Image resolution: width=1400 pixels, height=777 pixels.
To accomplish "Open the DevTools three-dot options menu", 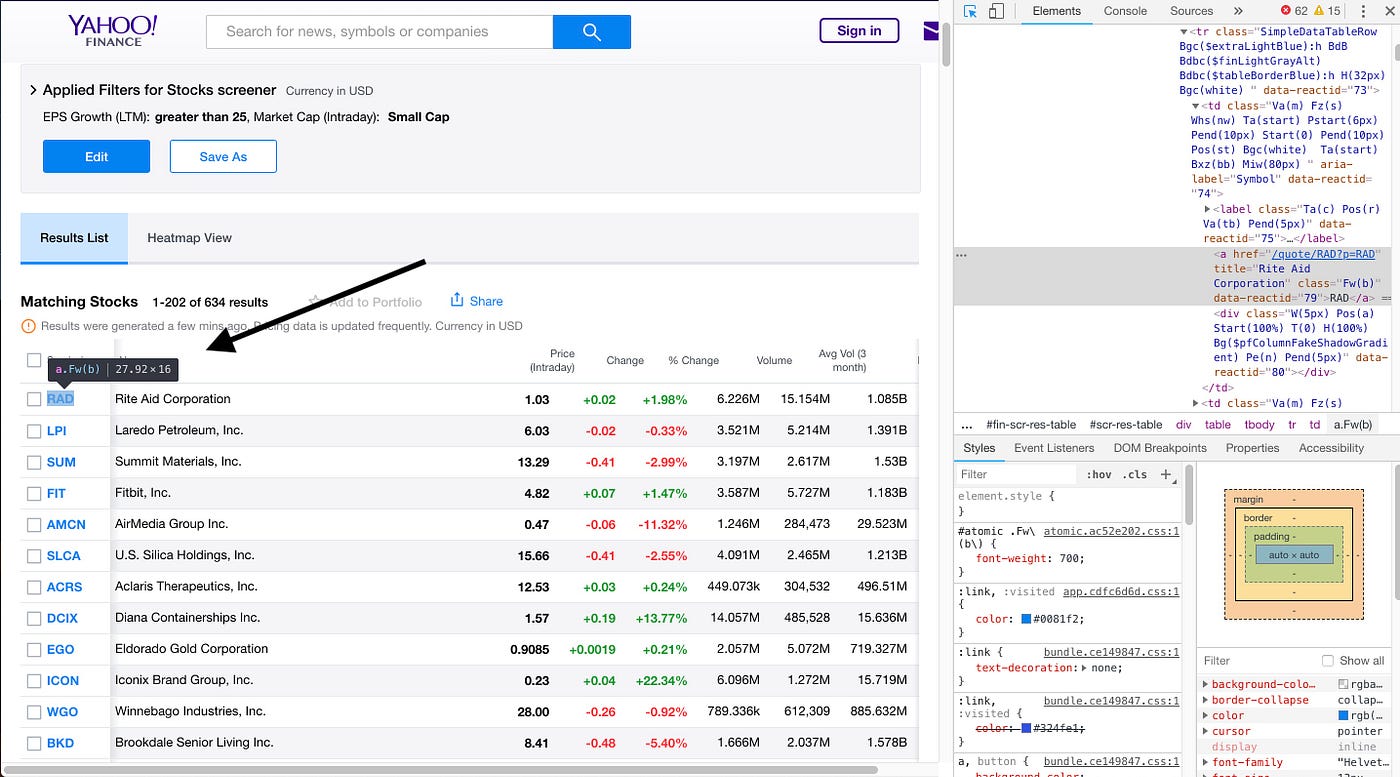I will click(1363, 11).
